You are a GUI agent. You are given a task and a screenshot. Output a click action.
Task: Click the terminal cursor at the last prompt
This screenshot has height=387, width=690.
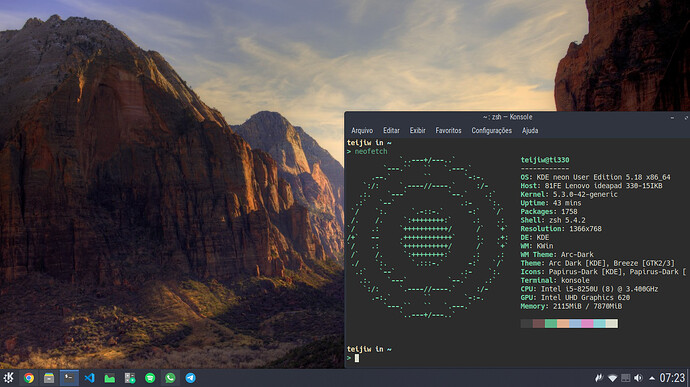357,358
